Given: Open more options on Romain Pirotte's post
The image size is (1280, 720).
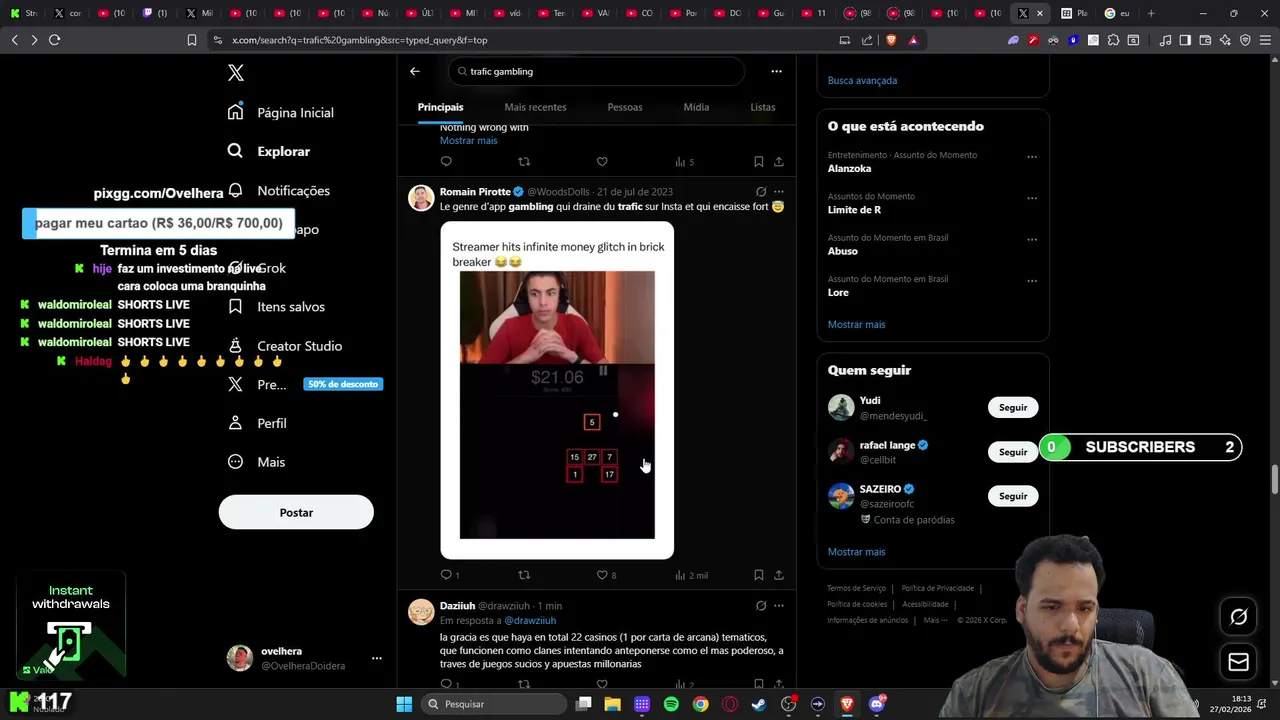Looking at the screenshot, I should [x=779, y=191].
